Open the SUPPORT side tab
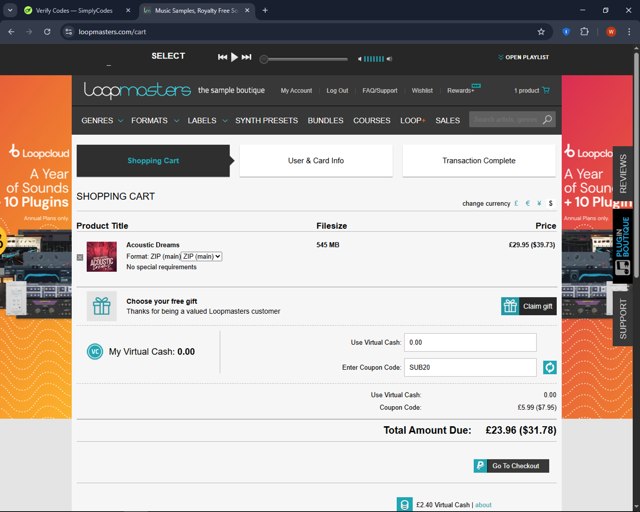640x512 pixels. tap(623, 319)
